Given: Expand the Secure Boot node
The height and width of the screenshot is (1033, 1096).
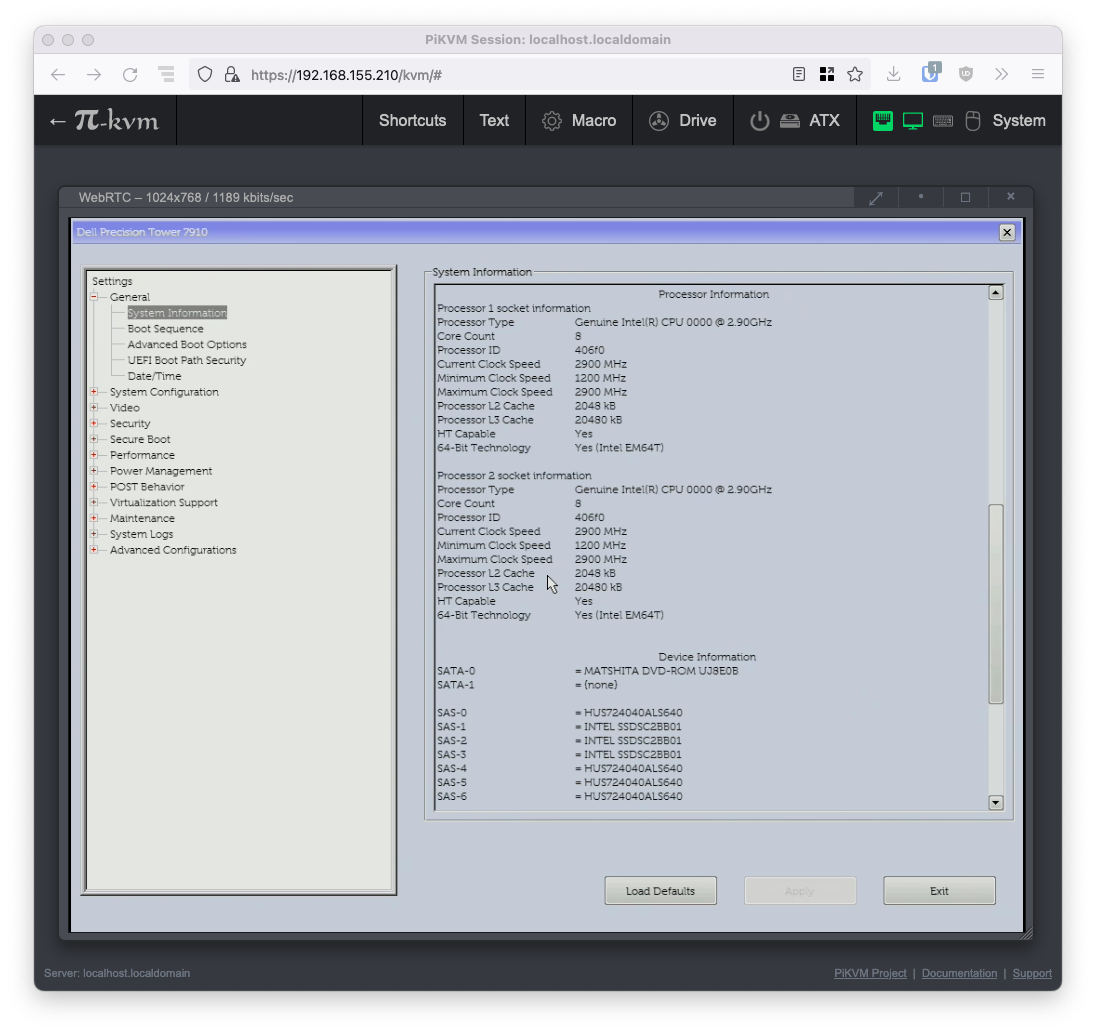Looking at the screenshot, I should tap(94, 439).
